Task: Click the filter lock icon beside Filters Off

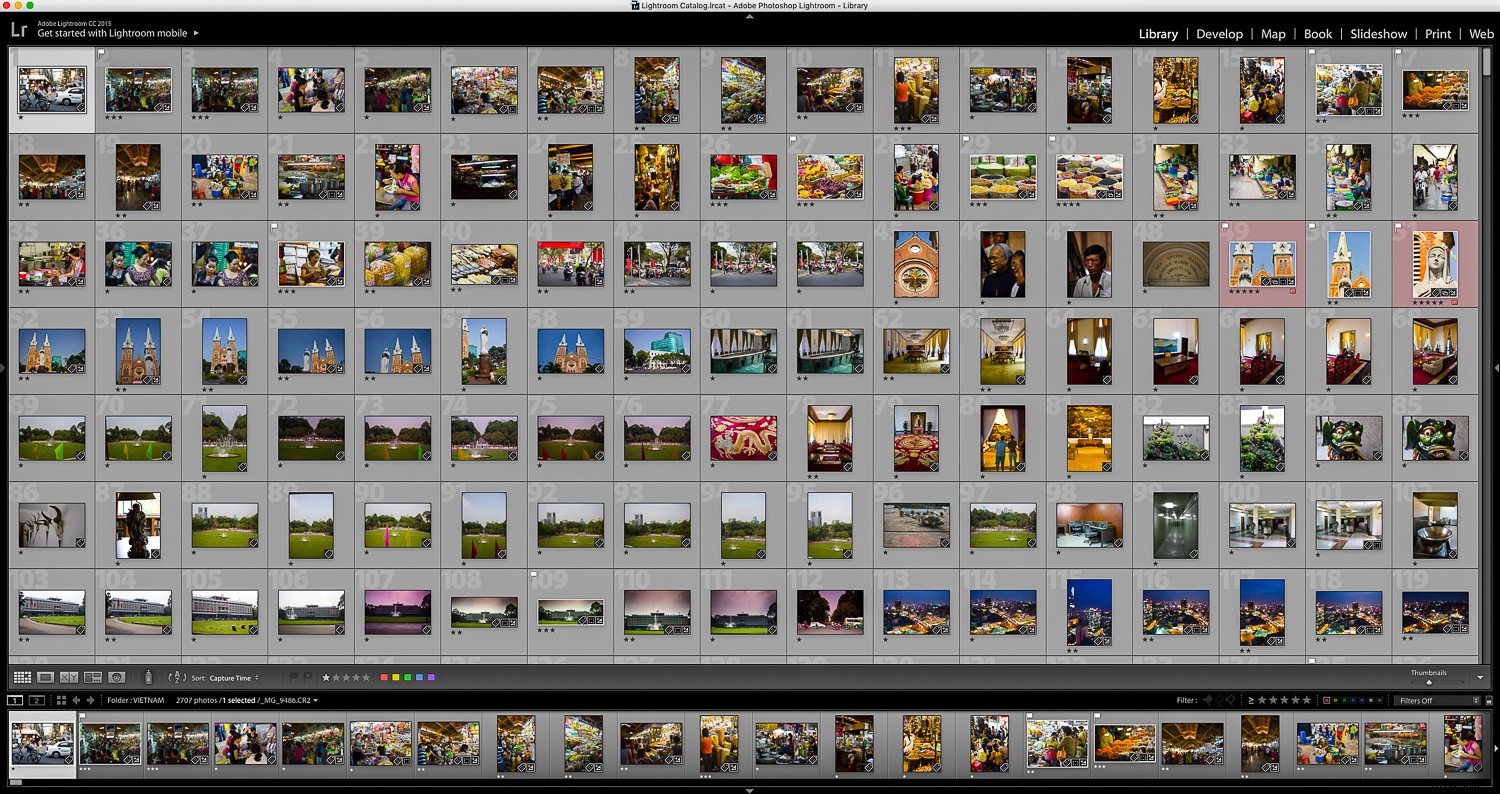Action: coord(1489,700)
